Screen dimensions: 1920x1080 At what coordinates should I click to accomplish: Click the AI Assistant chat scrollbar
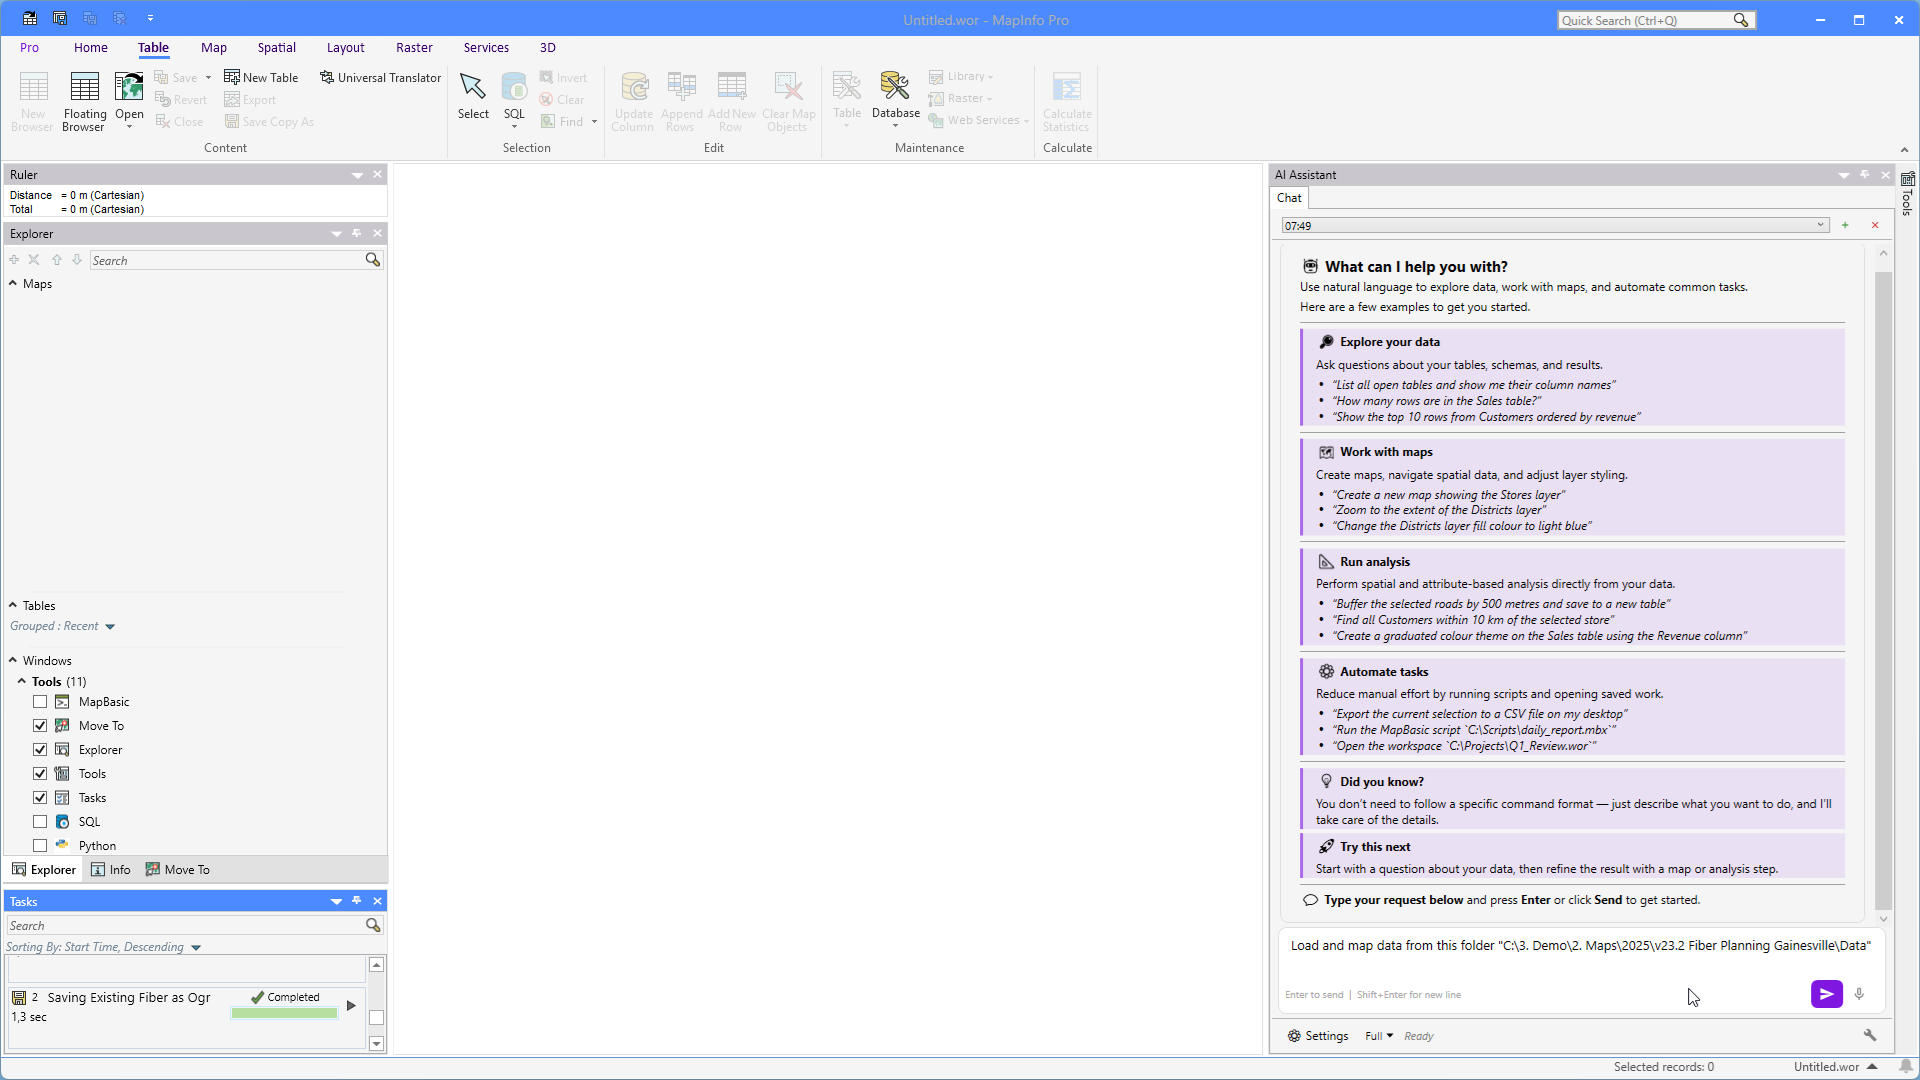[1883, 590]
